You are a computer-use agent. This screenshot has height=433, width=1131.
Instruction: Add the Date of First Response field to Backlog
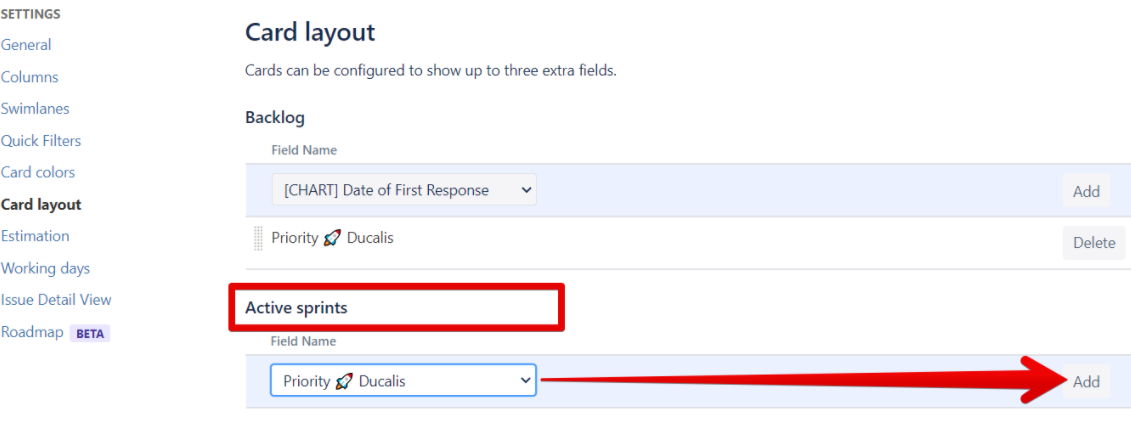1086,191
